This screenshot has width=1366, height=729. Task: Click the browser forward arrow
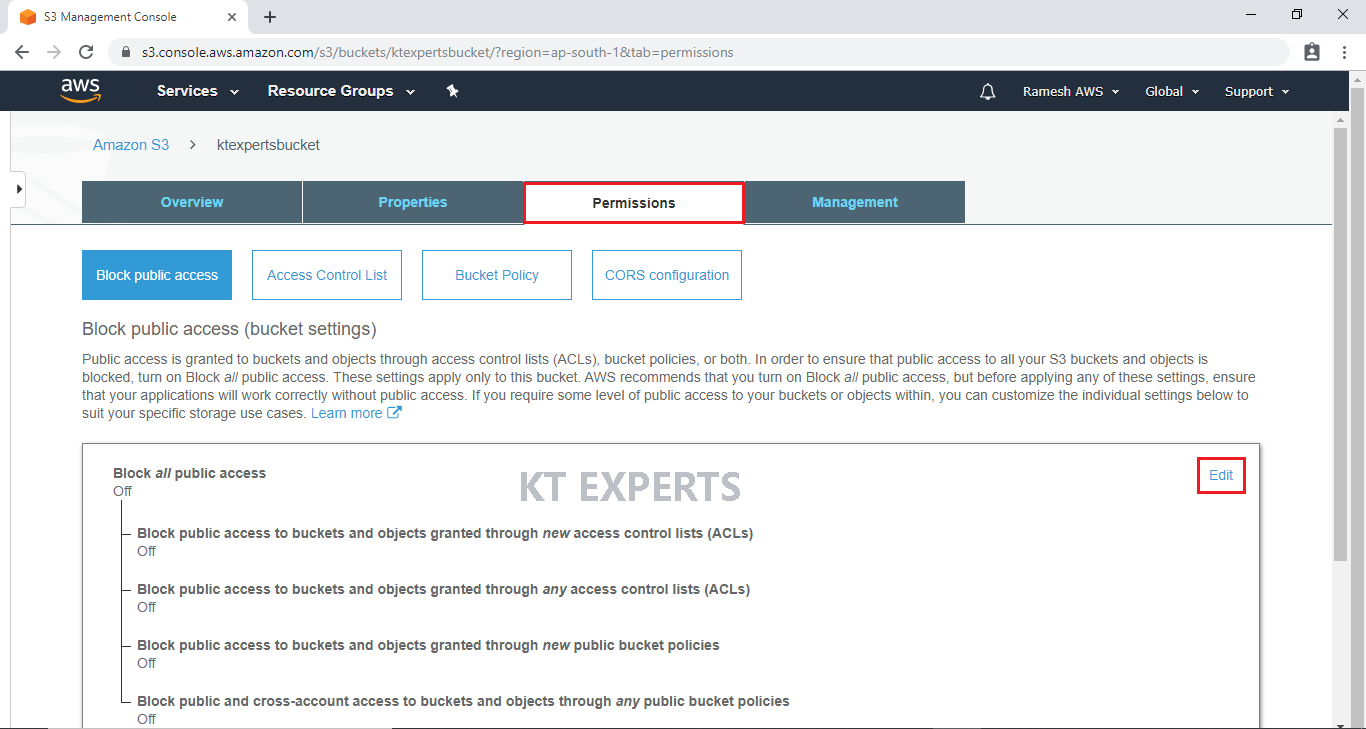54,52
